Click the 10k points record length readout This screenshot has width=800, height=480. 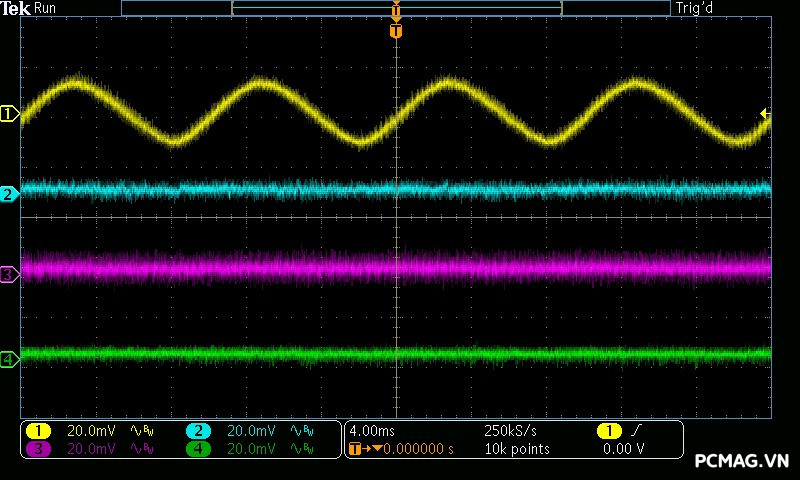pos(516,449)
